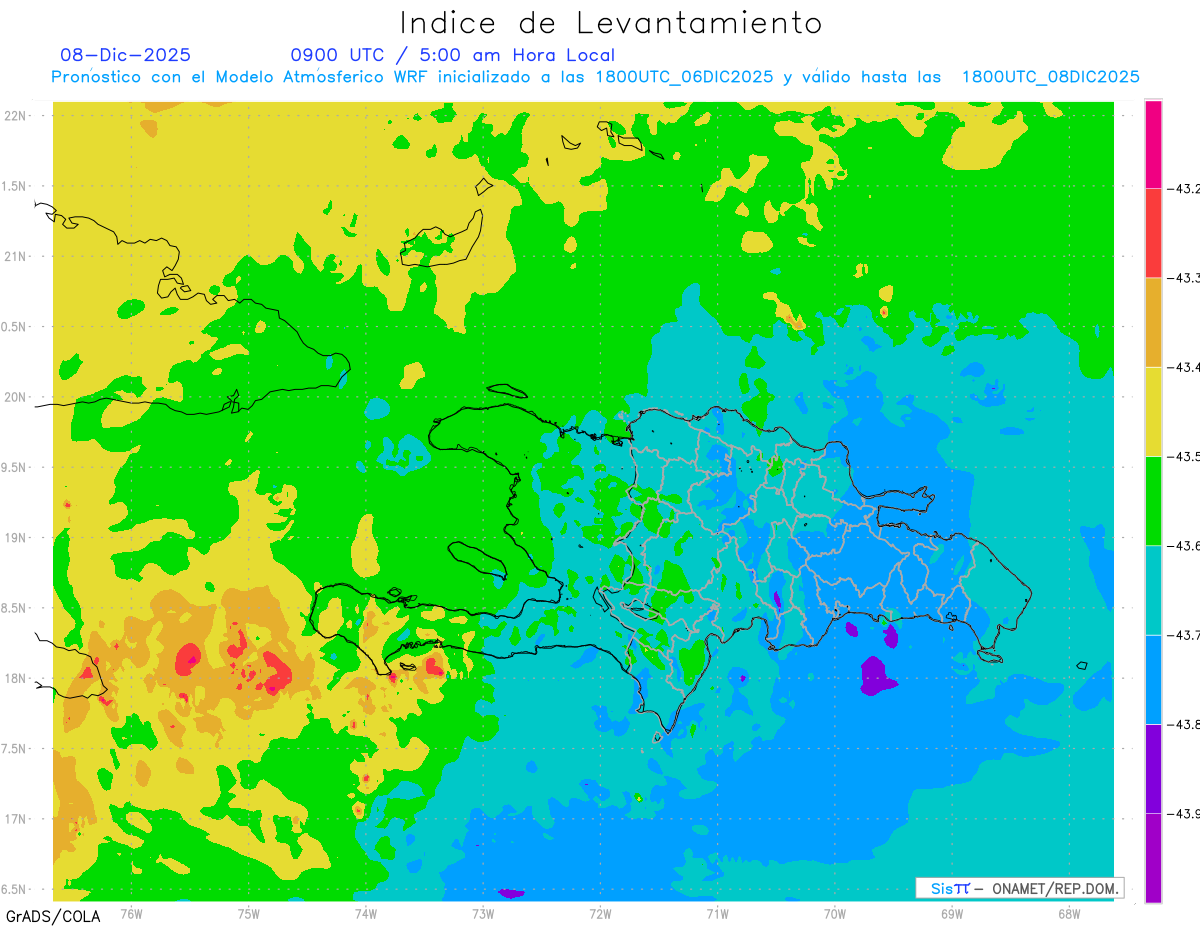
Task: Click the '17N' latitude label
Action: point(16,819)
